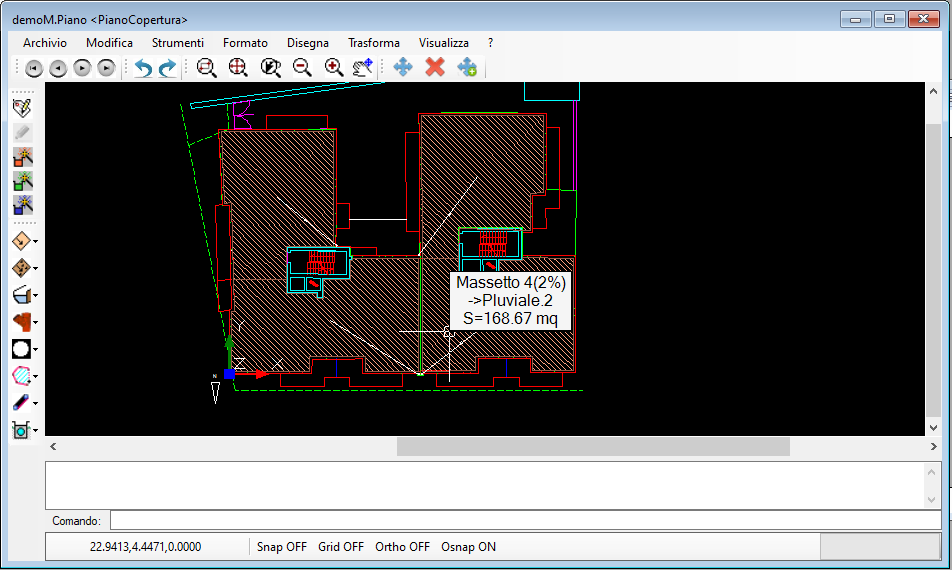952x570 pixels.
Task: Click the horizontal scrollbar thumb
Action: pos(593,447)
